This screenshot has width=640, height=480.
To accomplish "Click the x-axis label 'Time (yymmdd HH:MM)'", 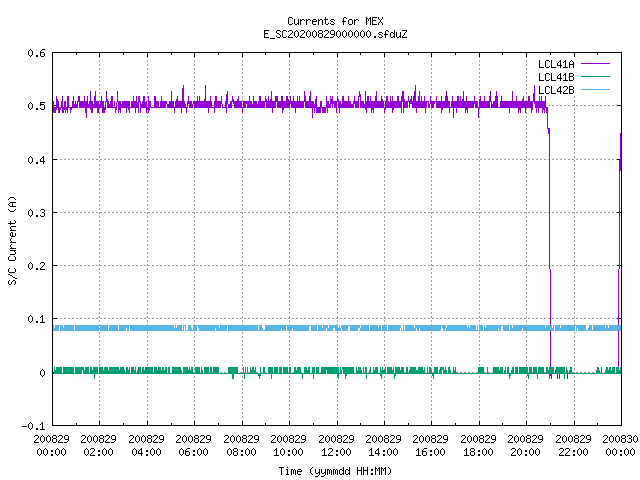I will click(x=335, y=471).
